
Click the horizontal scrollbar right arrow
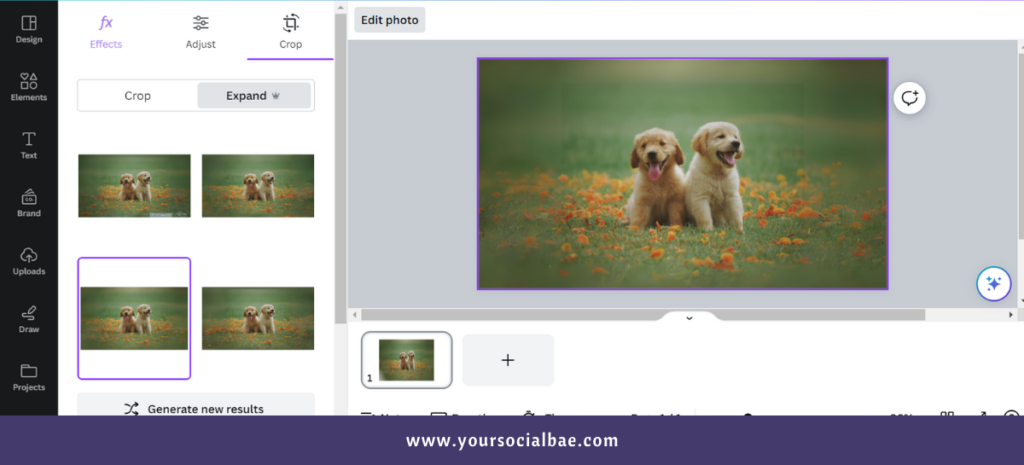point(1011,315)
